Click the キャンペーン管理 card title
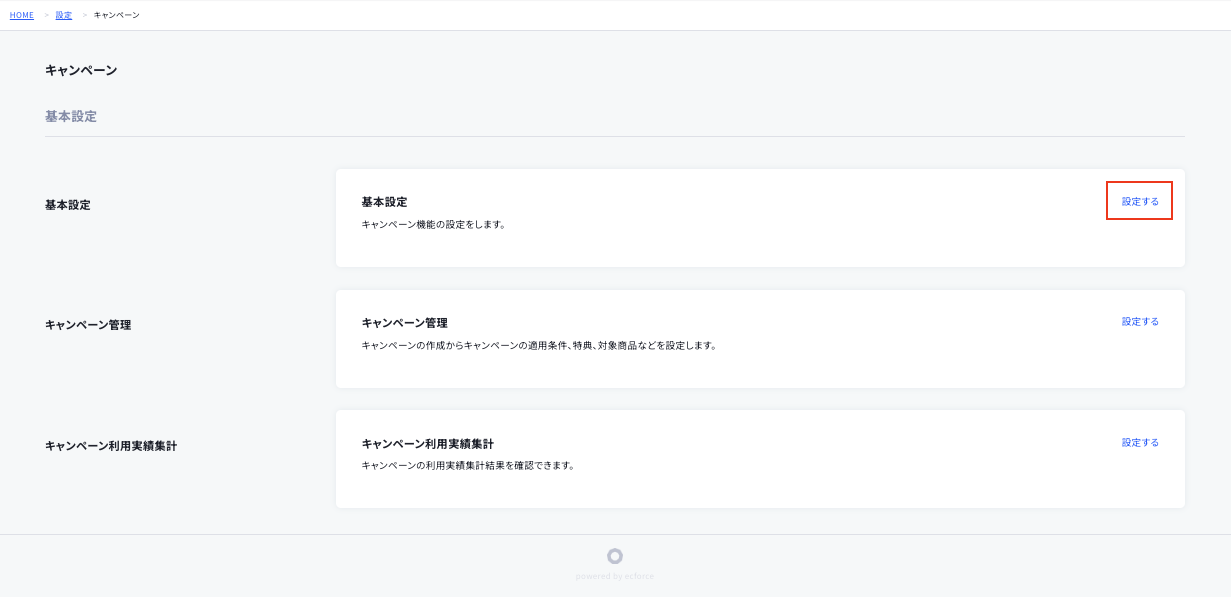This screenshot has width=1231, height=597. point(405,322)
